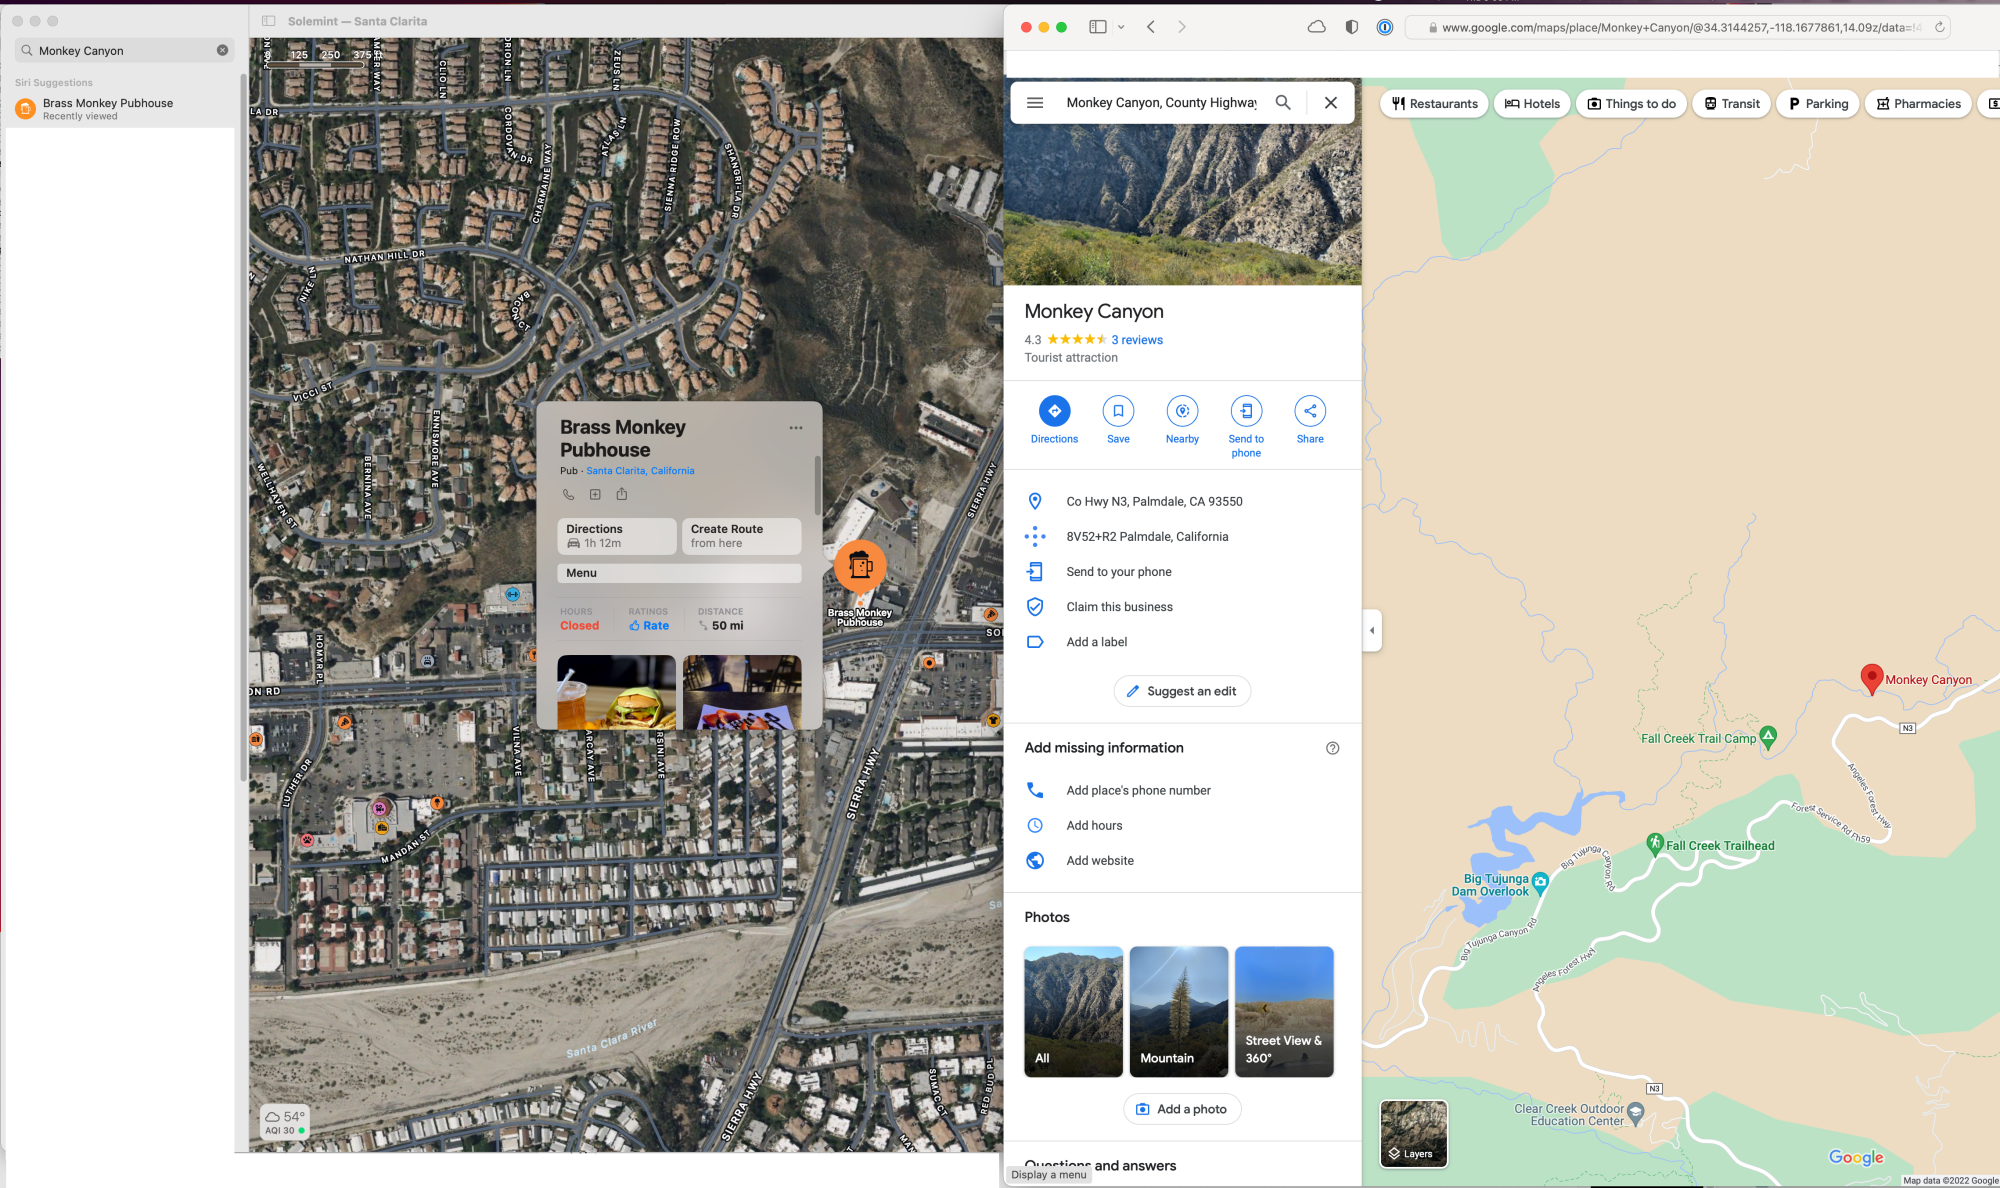Switch map Layers thumbnail

(x=1414, y=1134)
